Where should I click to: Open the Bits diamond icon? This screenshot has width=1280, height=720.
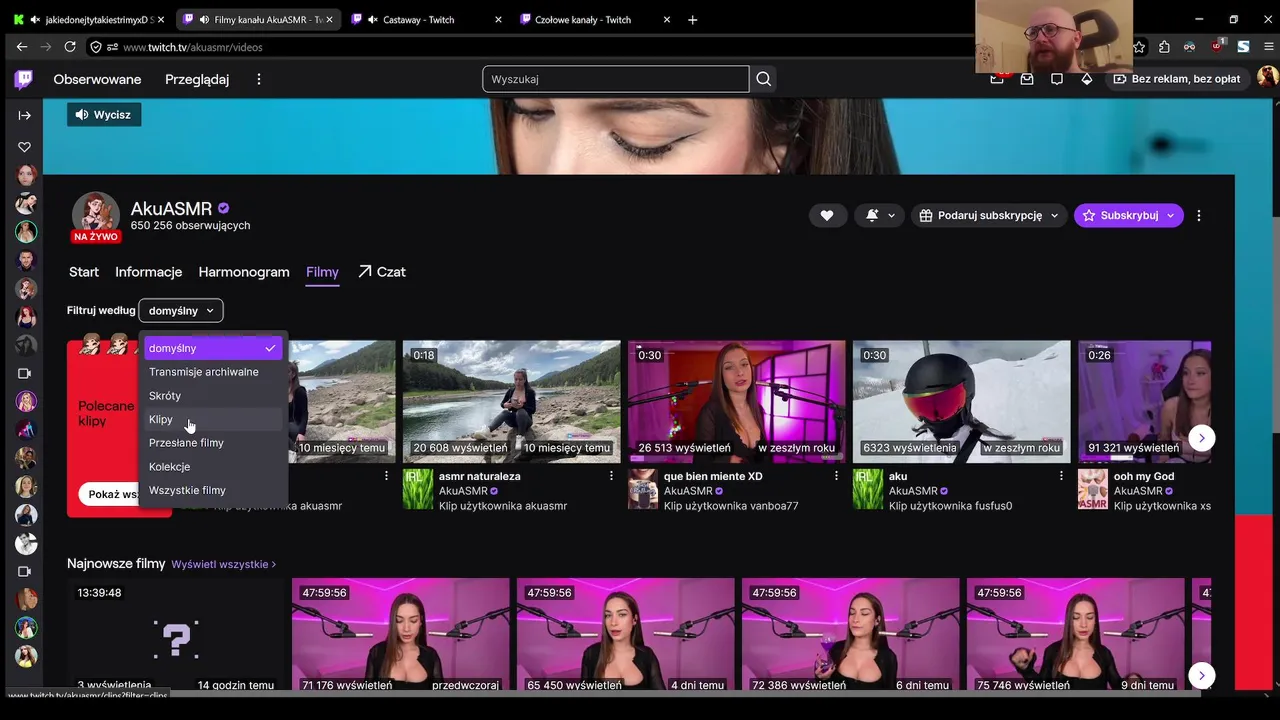(1087, 79)
